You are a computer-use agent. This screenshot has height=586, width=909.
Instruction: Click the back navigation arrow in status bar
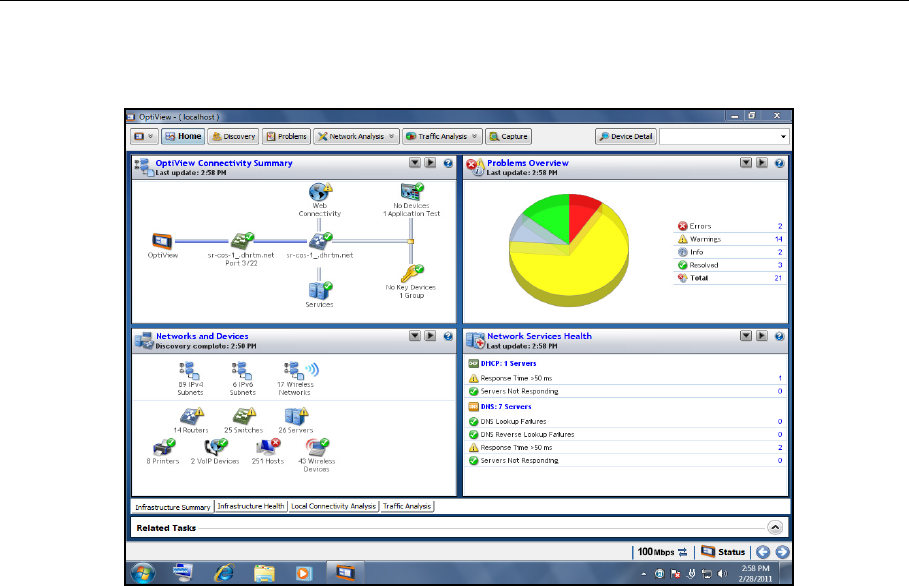tap(763, 552)
